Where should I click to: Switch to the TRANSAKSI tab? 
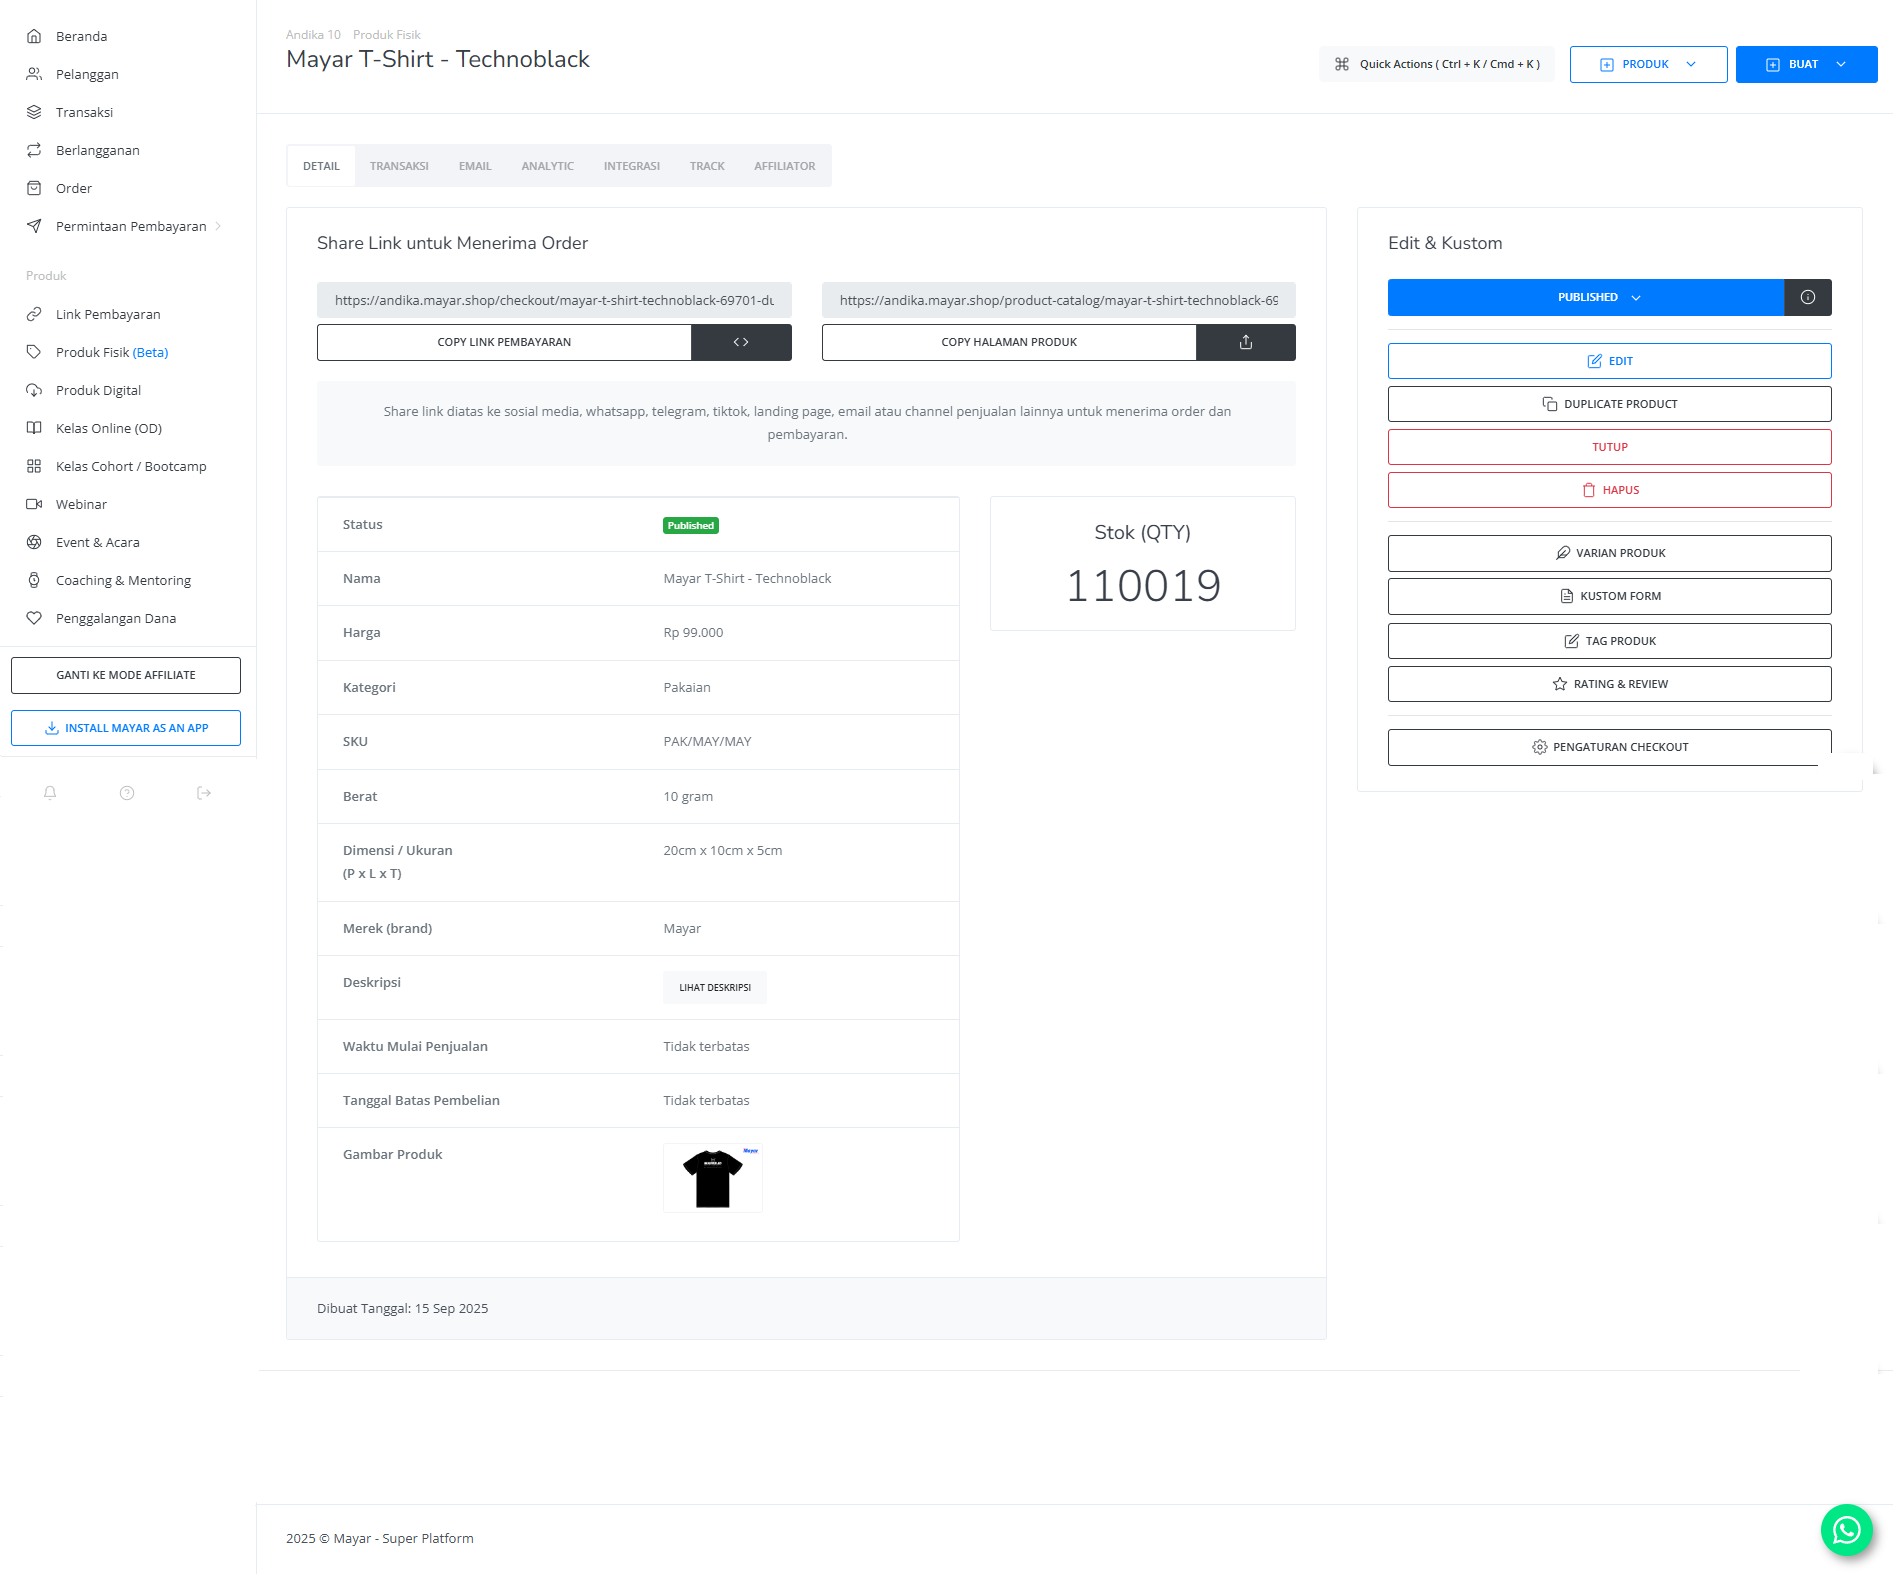399,166
